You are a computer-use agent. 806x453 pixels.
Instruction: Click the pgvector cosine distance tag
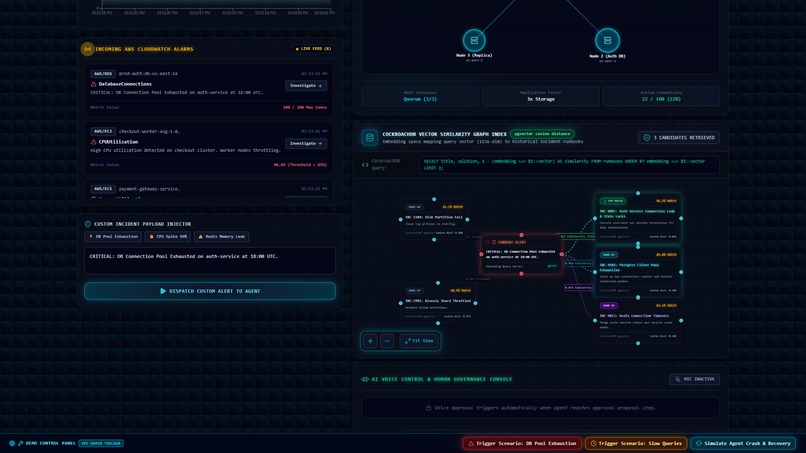(542, 134)
